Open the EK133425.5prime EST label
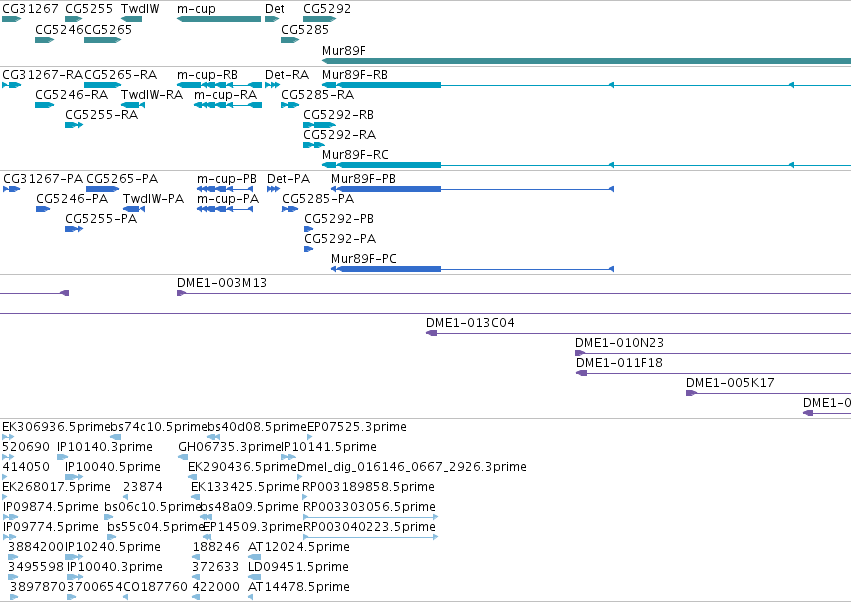This screenshot has width=851, height=602. 245,487
